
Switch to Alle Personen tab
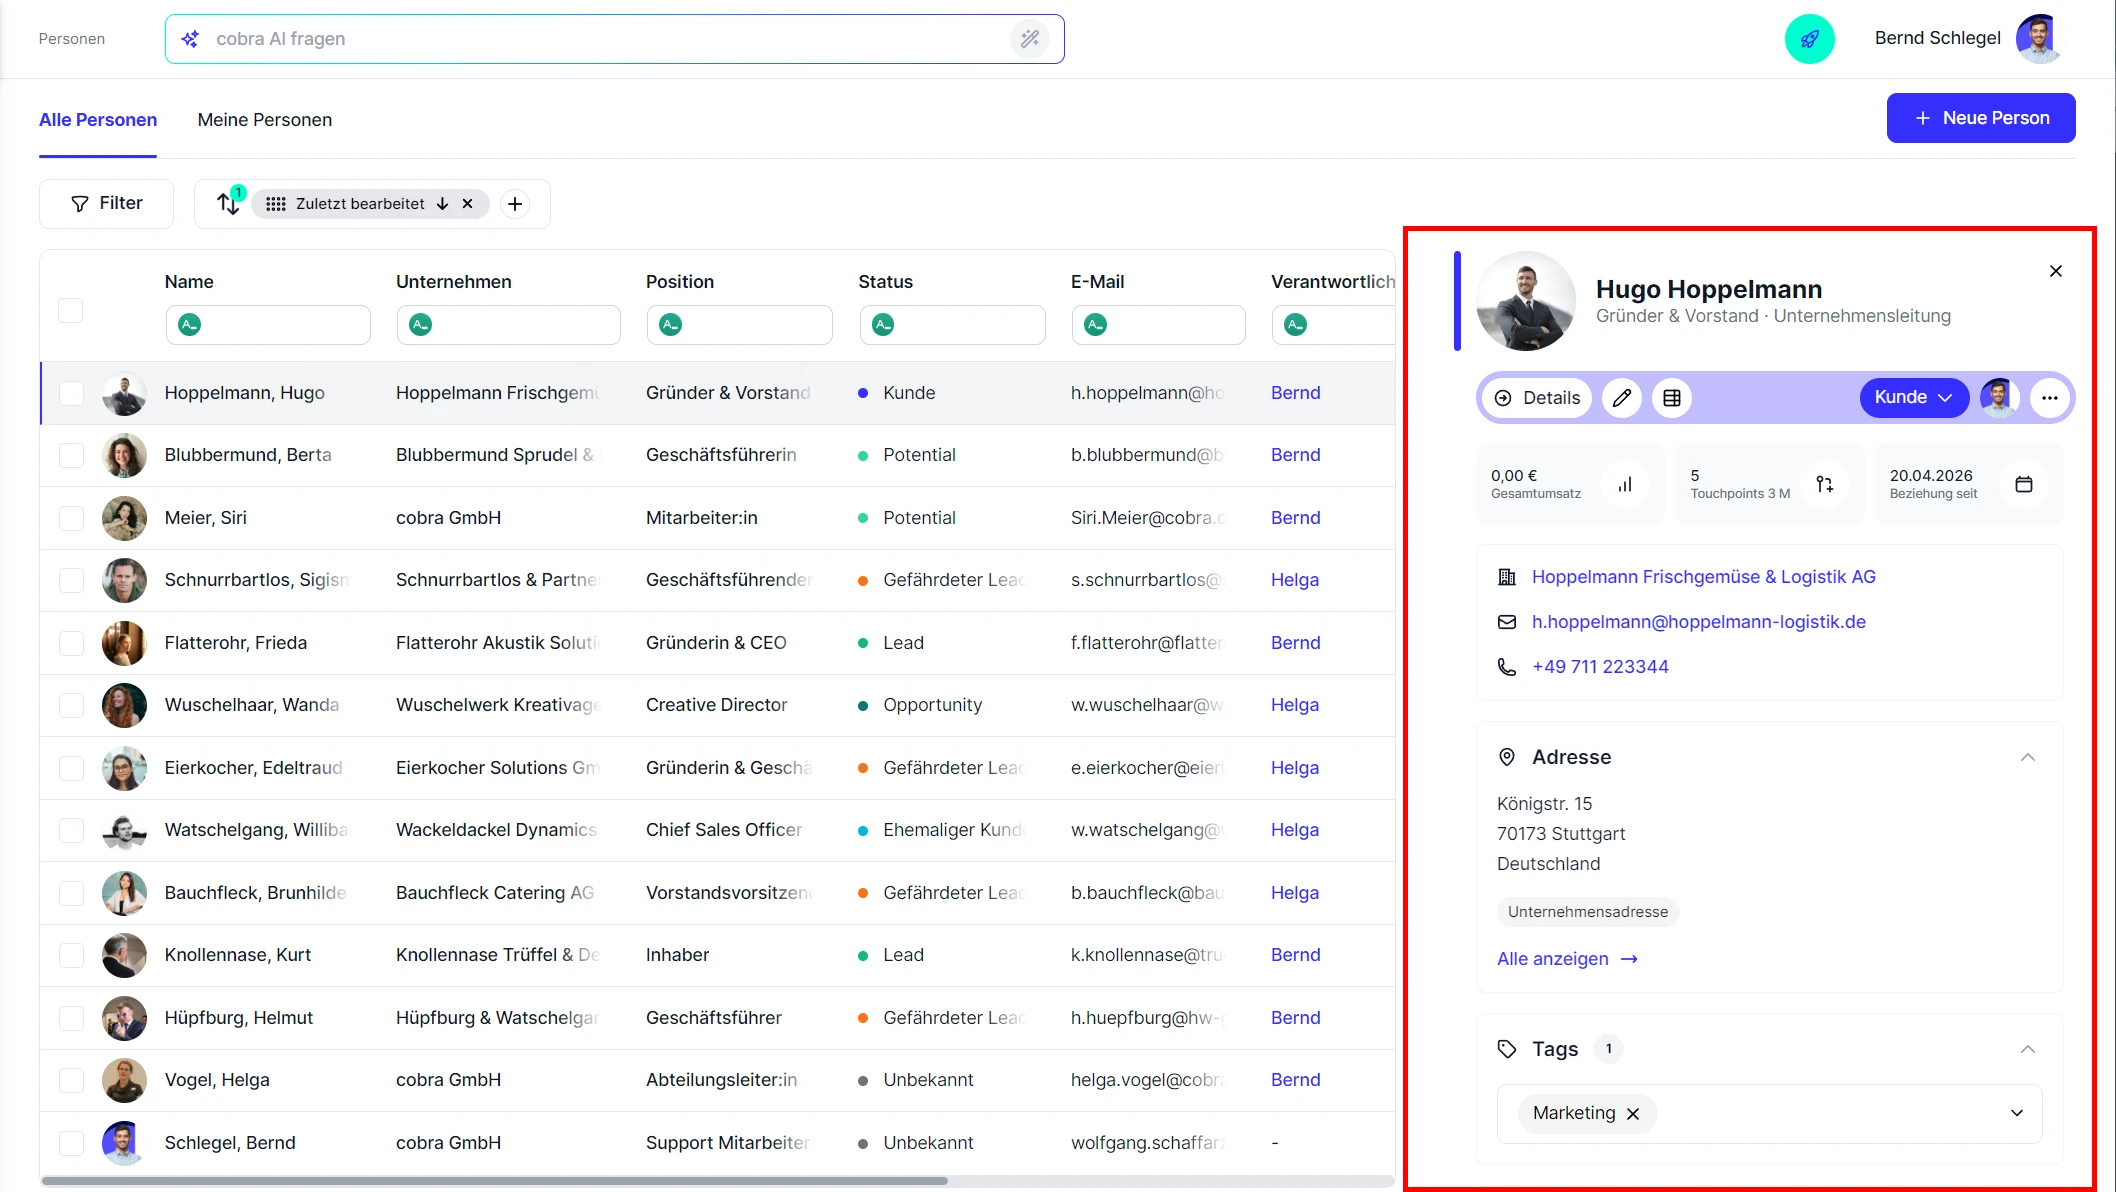[98, 120]
